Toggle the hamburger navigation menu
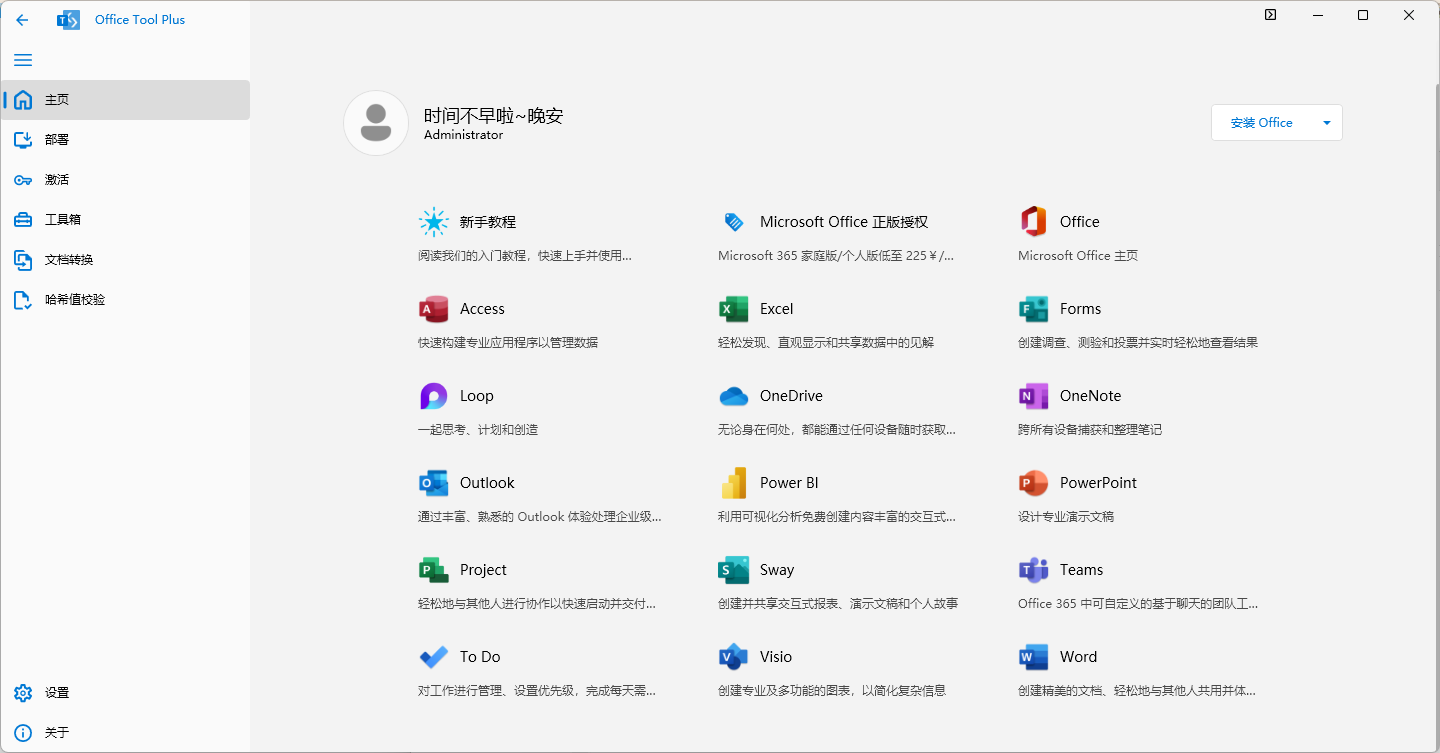 click(x=23, y=60)
